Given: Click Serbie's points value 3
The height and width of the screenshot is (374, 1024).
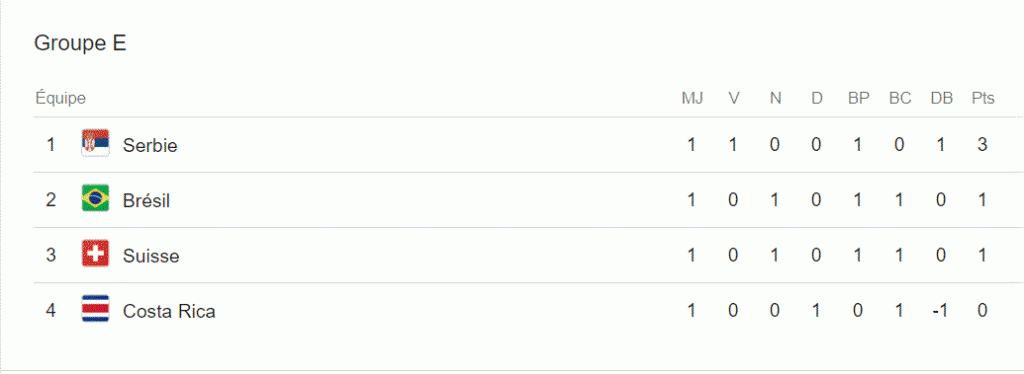Looking at the screenshot, I should click(982, 145).
